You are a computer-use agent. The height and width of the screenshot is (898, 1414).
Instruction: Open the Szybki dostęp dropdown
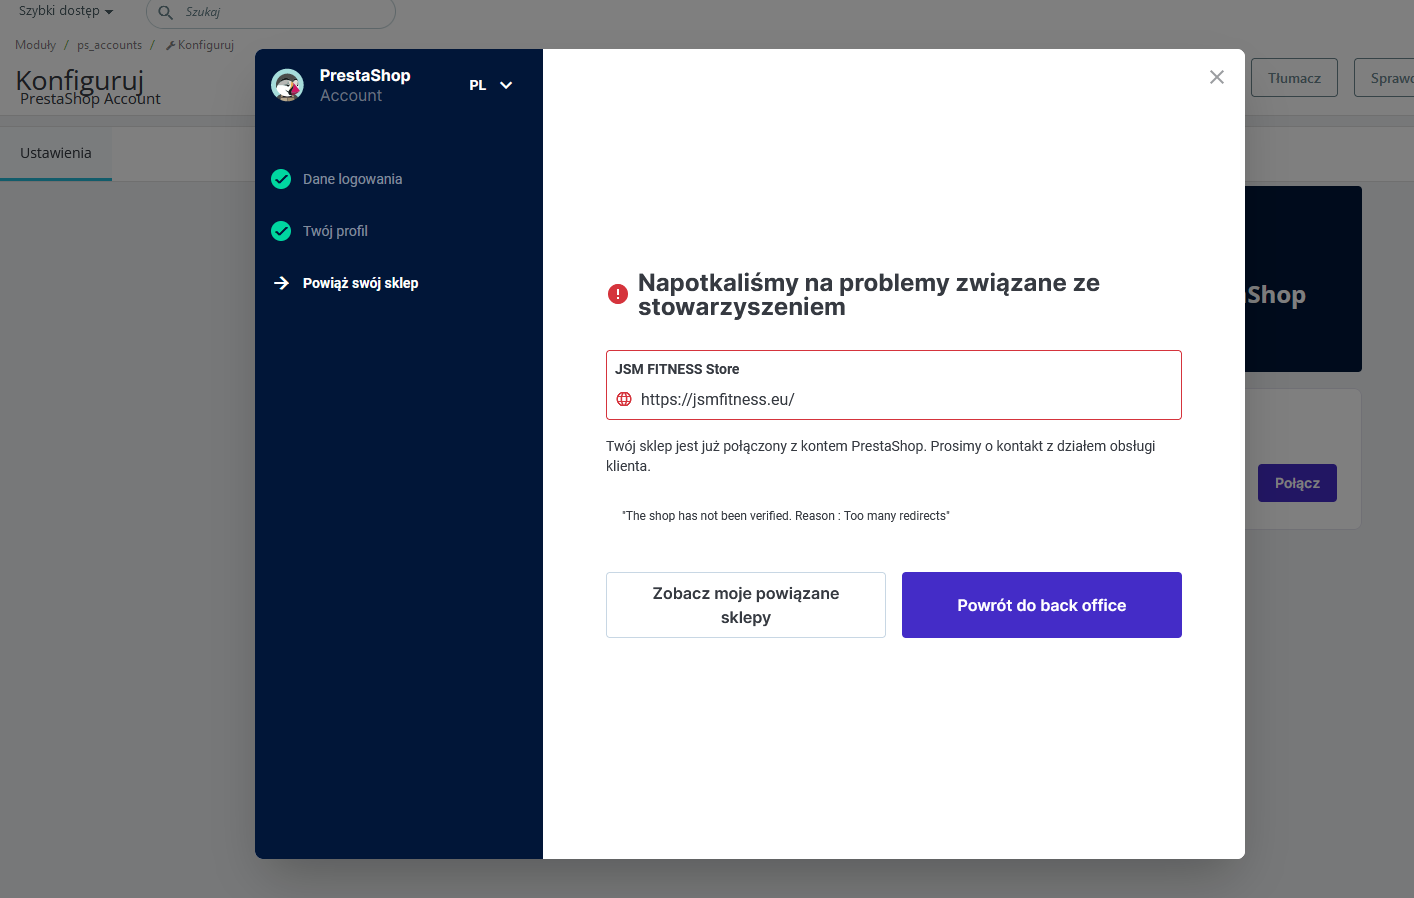[66, 11]
